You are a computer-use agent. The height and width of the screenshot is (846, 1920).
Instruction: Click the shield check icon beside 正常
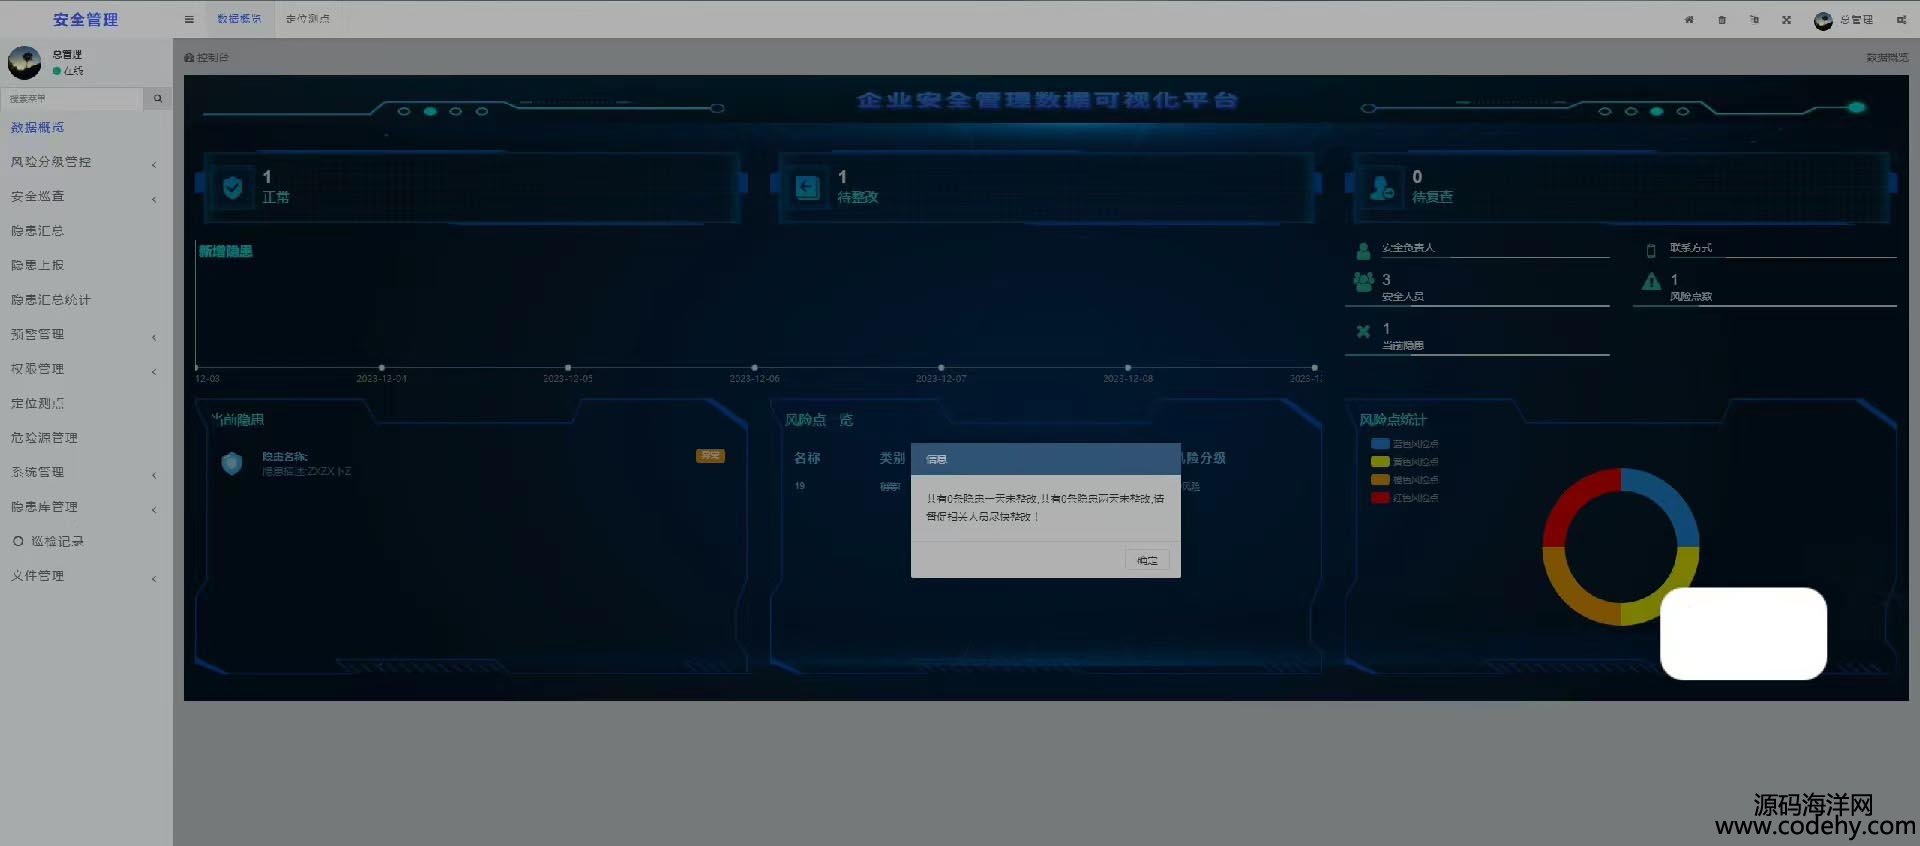[233, 187]
